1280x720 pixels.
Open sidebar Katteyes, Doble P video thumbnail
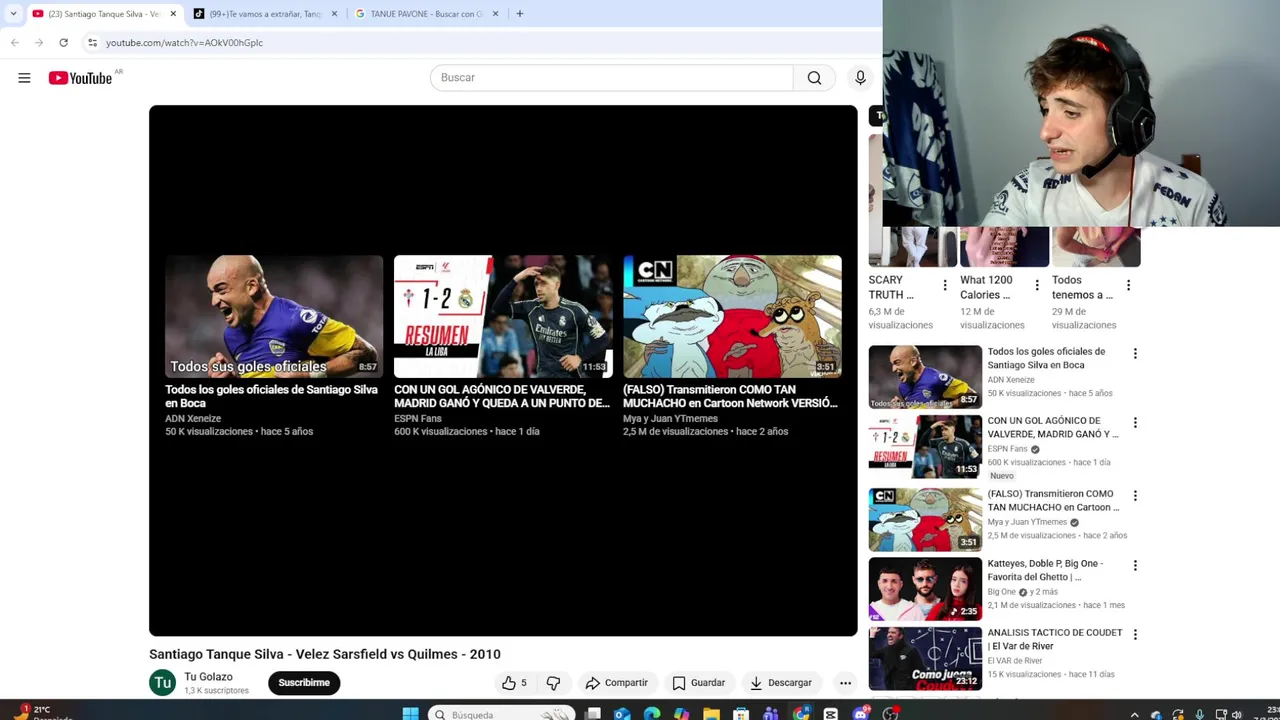pos(925,589)
